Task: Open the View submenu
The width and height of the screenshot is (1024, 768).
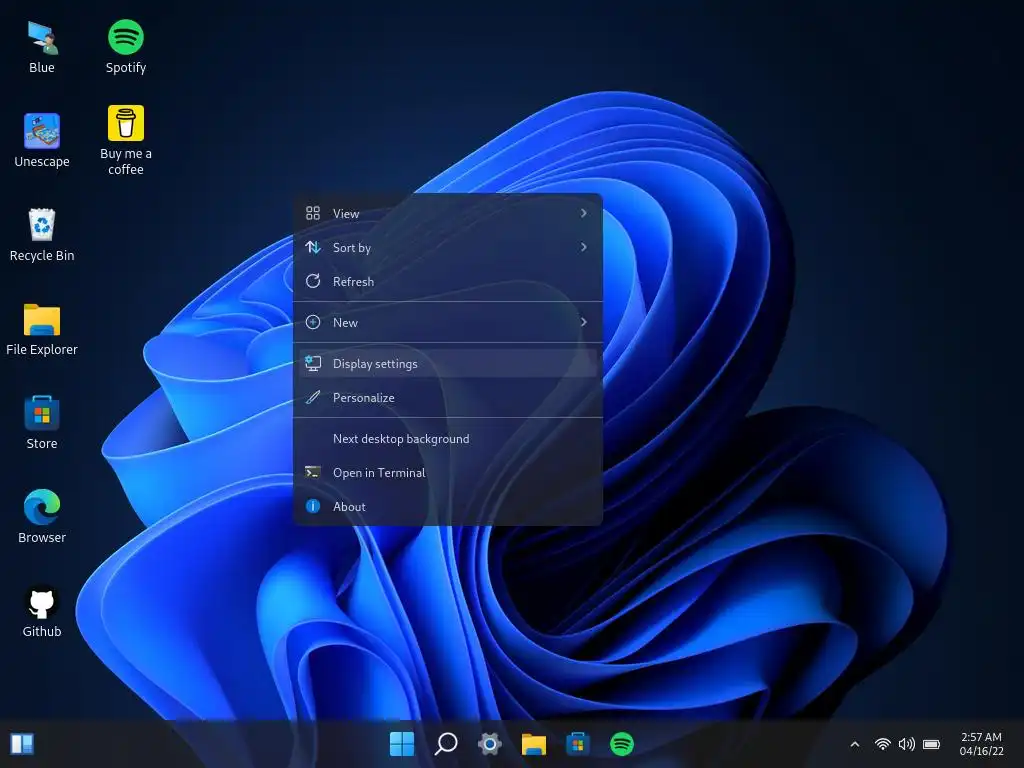Action: tap(447, 214)
